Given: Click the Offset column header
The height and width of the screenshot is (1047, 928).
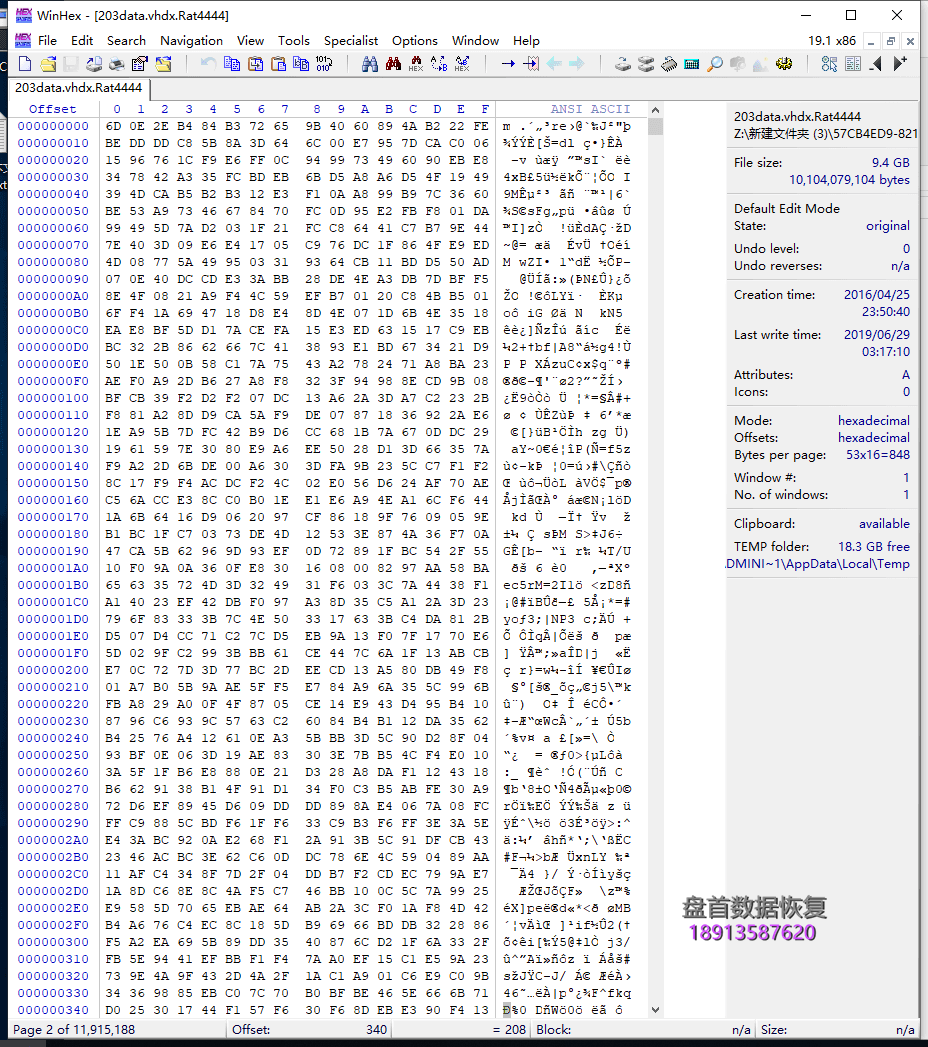Looking at the screenshot, I should [x=53, y=109].
